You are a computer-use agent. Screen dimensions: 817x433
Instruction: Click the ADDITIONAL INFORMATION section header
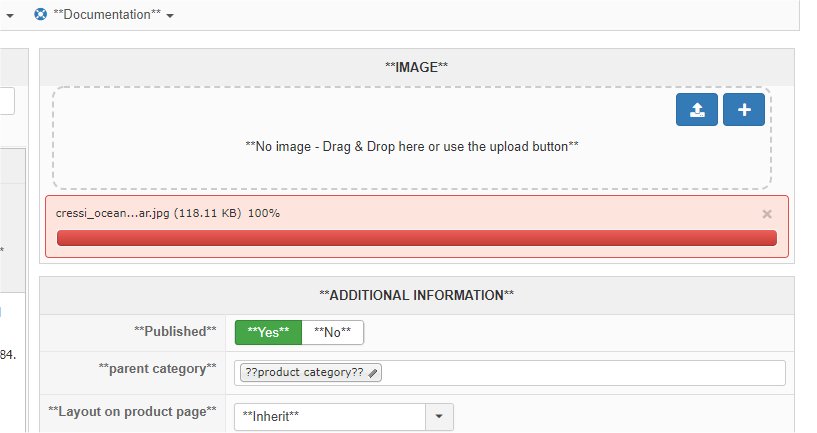[416, 295]
